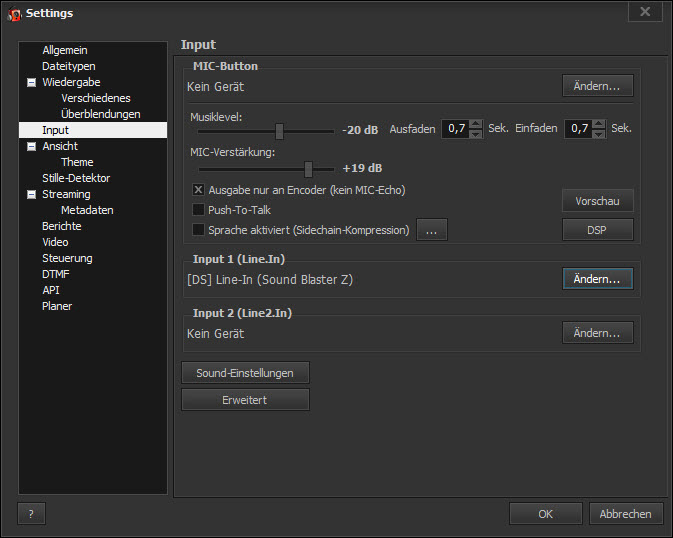Image resolution: width=673 pixels, height=538 pixels.
Task: Cancel the dialog with Abbrechen
Action: 626,514
